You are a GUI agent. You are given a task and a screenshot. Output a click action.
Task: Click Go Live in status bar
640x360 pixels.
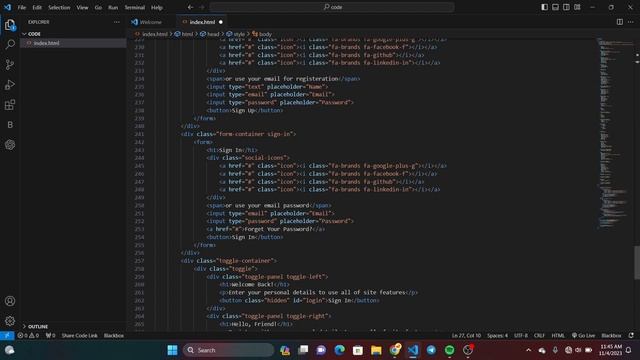pyautogui.click(x=583, y=336)
